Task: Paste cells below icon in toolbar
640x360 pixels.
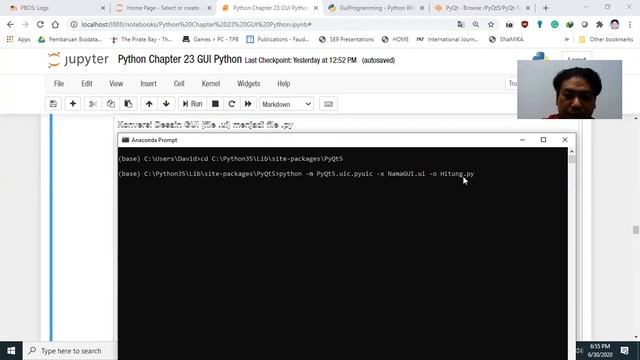Action: tap(128, 104)
